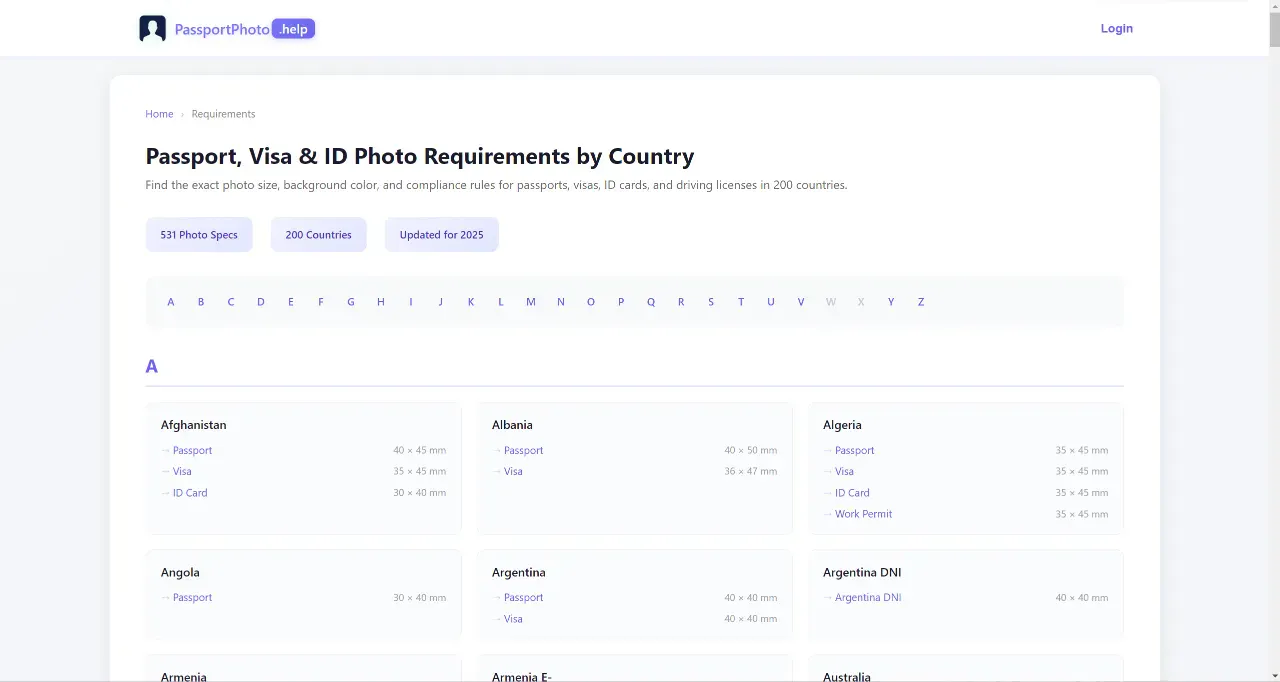1280x682 pixels.
Task: Click the Algeria country heading
Action: tap(842, 425)
